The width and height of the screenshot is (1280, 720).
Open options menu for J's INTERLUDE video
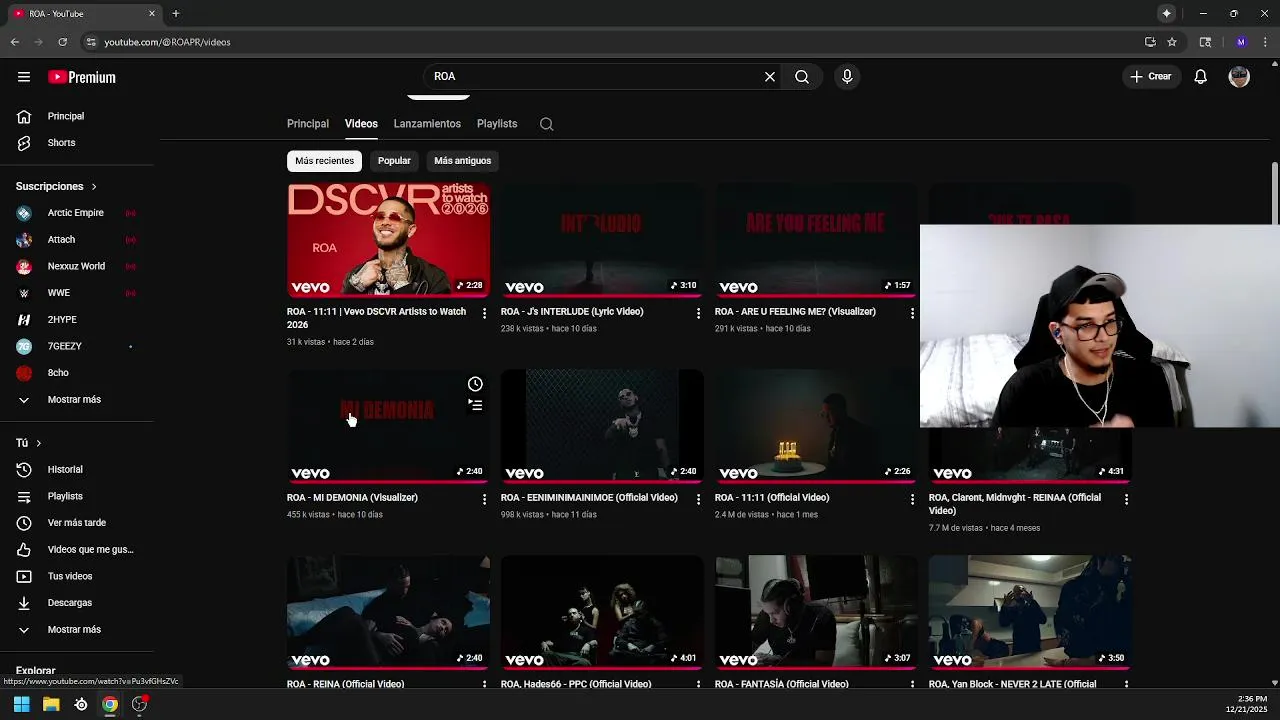click(698, 313)
